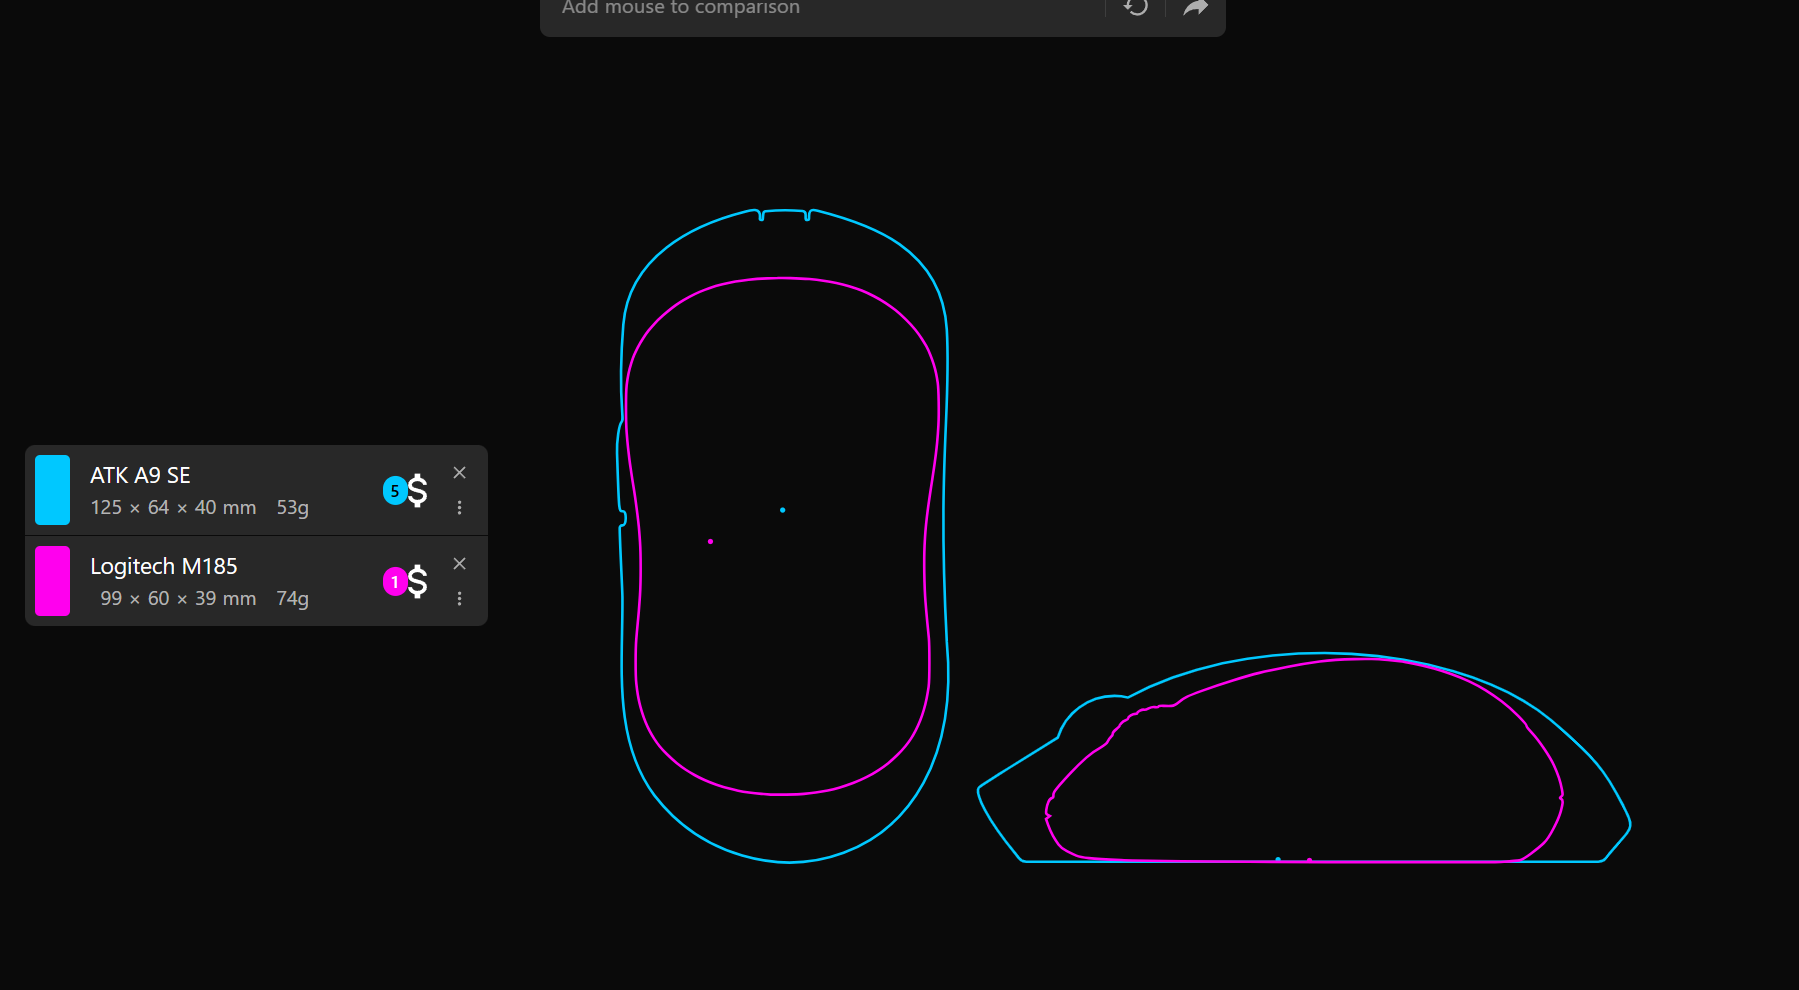Click the share arrow icon

point(1196,8)
